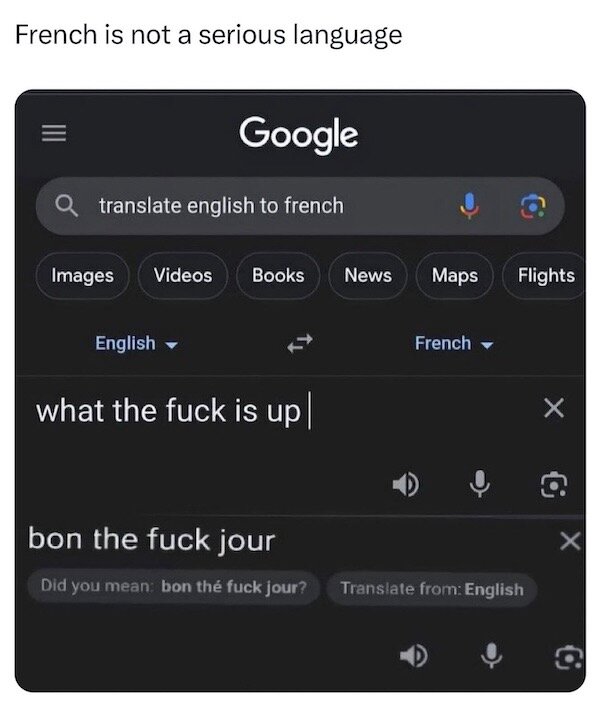
Task: Switch to the Videos tab
Action: coord(183,276)
